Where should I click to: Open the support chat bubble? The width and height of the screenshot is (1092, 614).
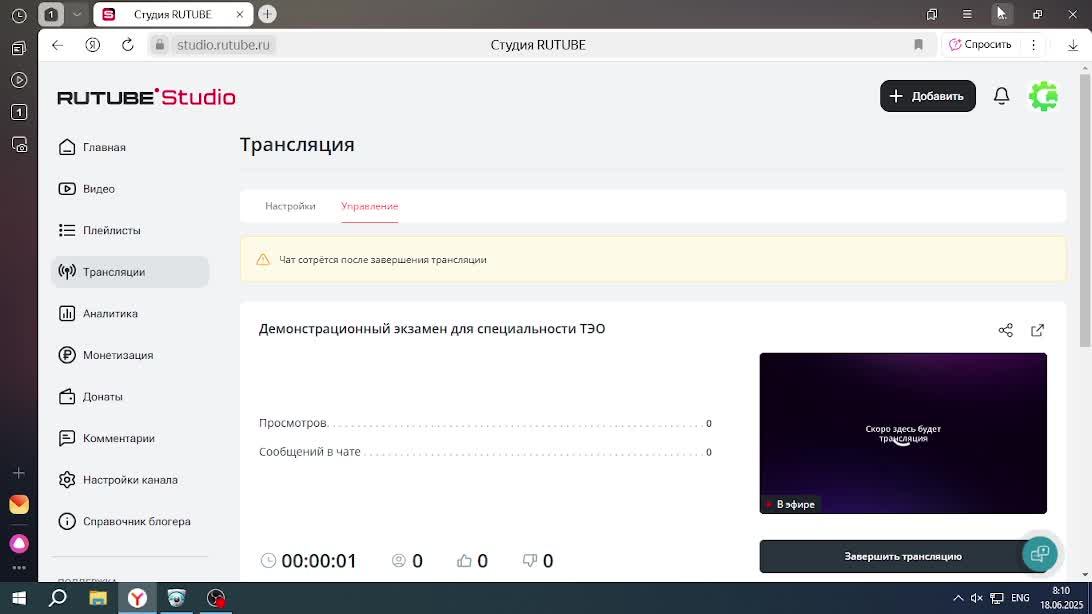point(1040,554)
